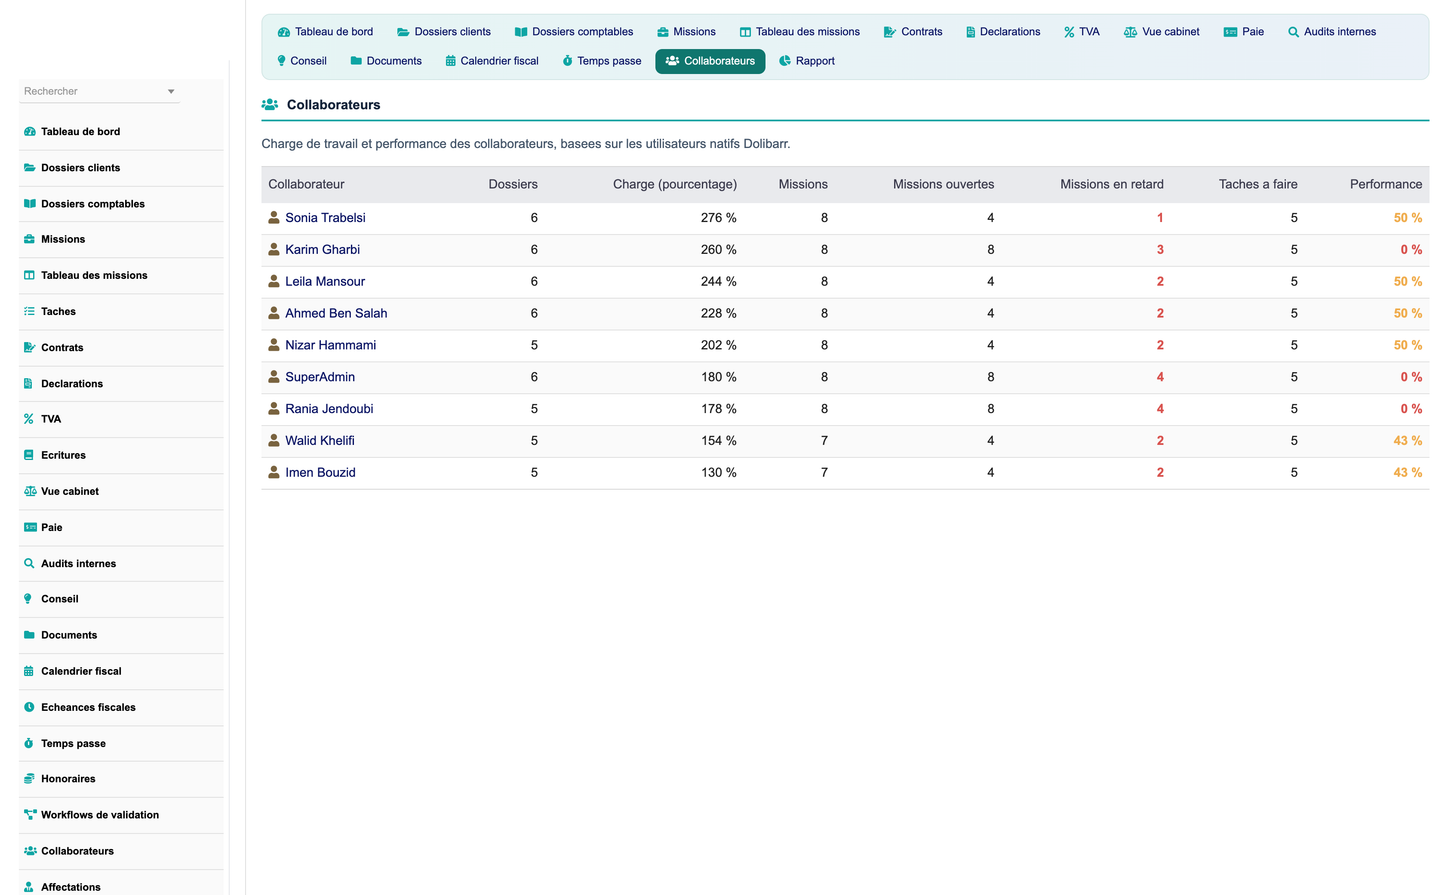Click the Documents sidebar folder icon
Screen dimensions: 1445x895
point(29,636)
